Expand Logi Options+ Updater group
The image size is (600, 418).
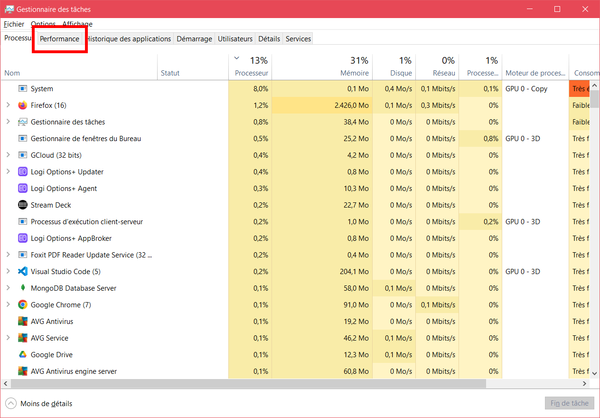coord(8,171)
